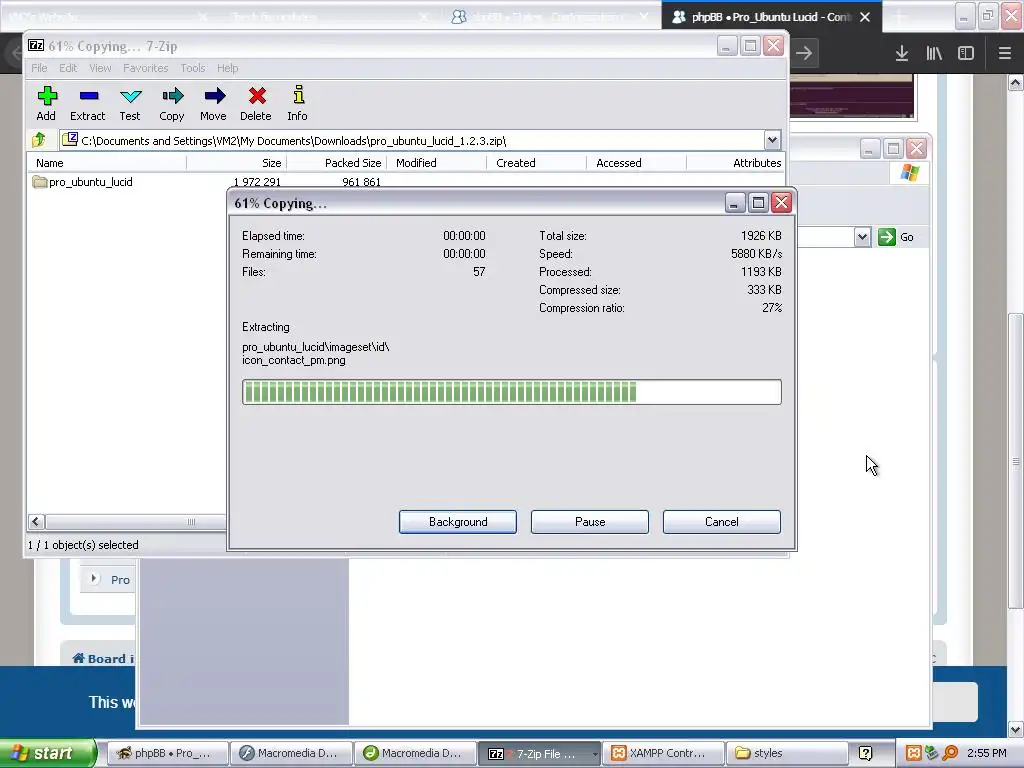Click the 7-Zip address path field
The height and width of the screenshot is (768, 1024).
(413, 140)
